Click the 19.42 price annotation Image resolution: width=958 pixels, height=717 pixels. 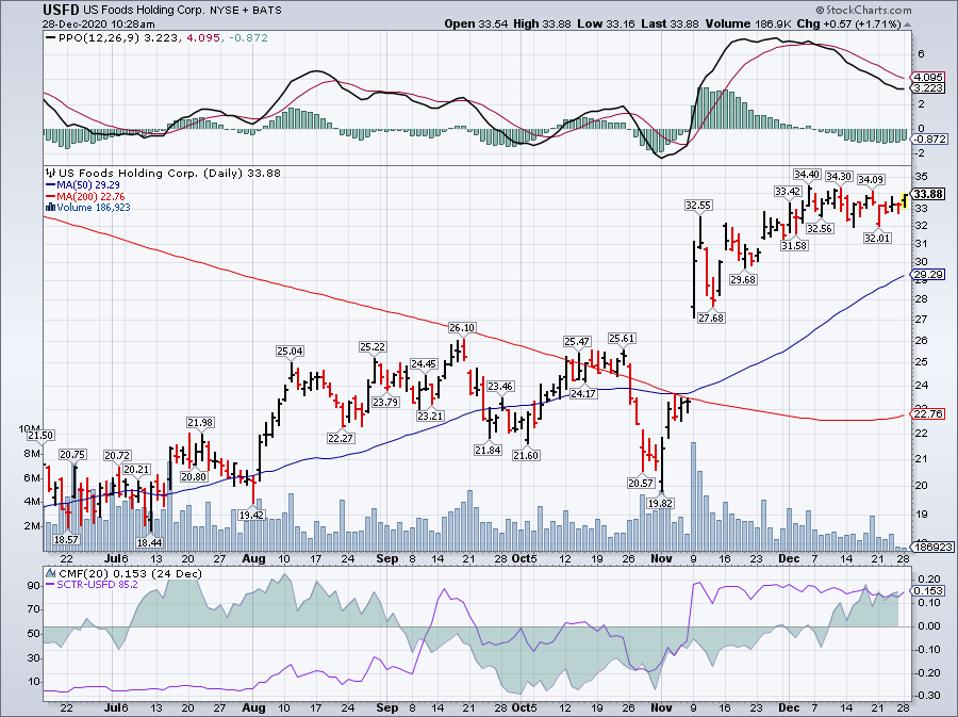[251, 515]
